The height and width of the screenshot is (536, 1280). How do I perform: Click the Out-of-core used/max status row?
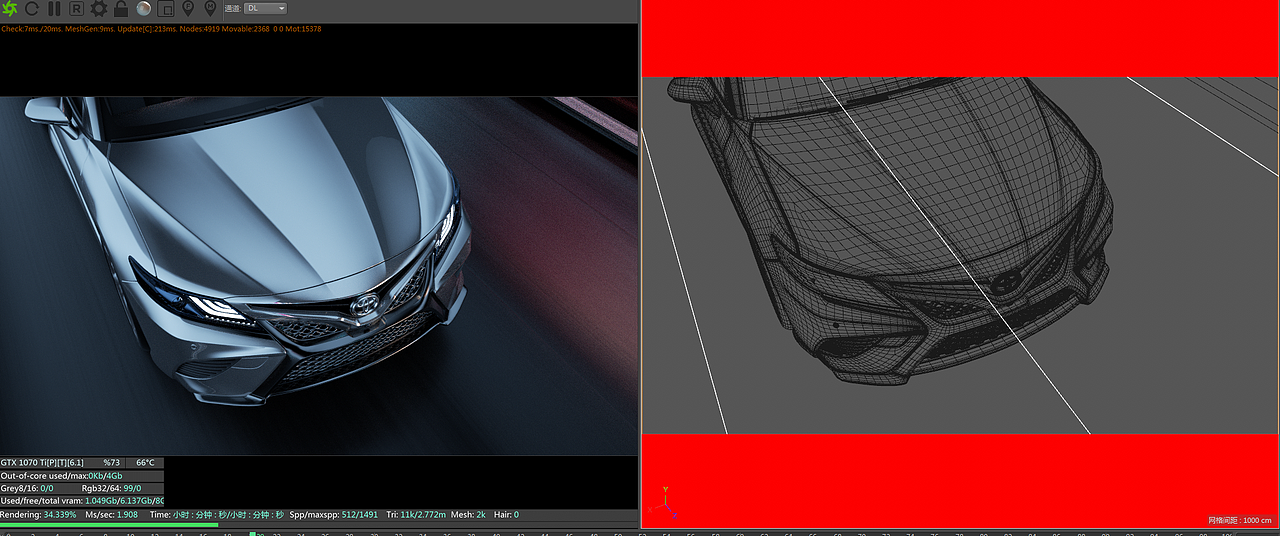pos(82,476)
